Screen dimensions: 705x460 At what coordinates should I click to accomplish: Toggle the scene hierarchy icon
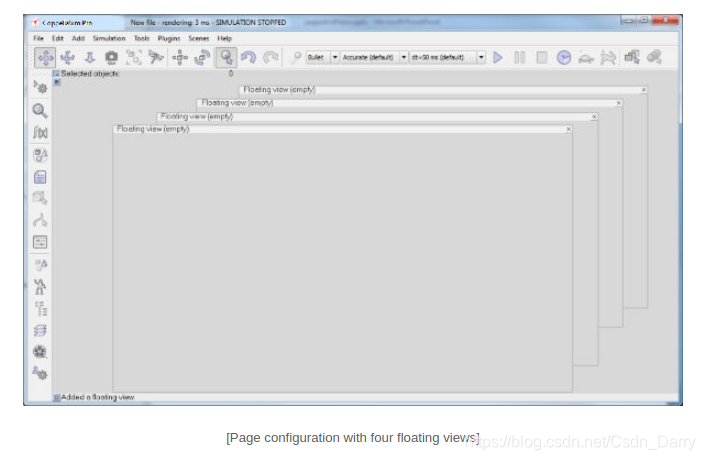click(40, 308)
